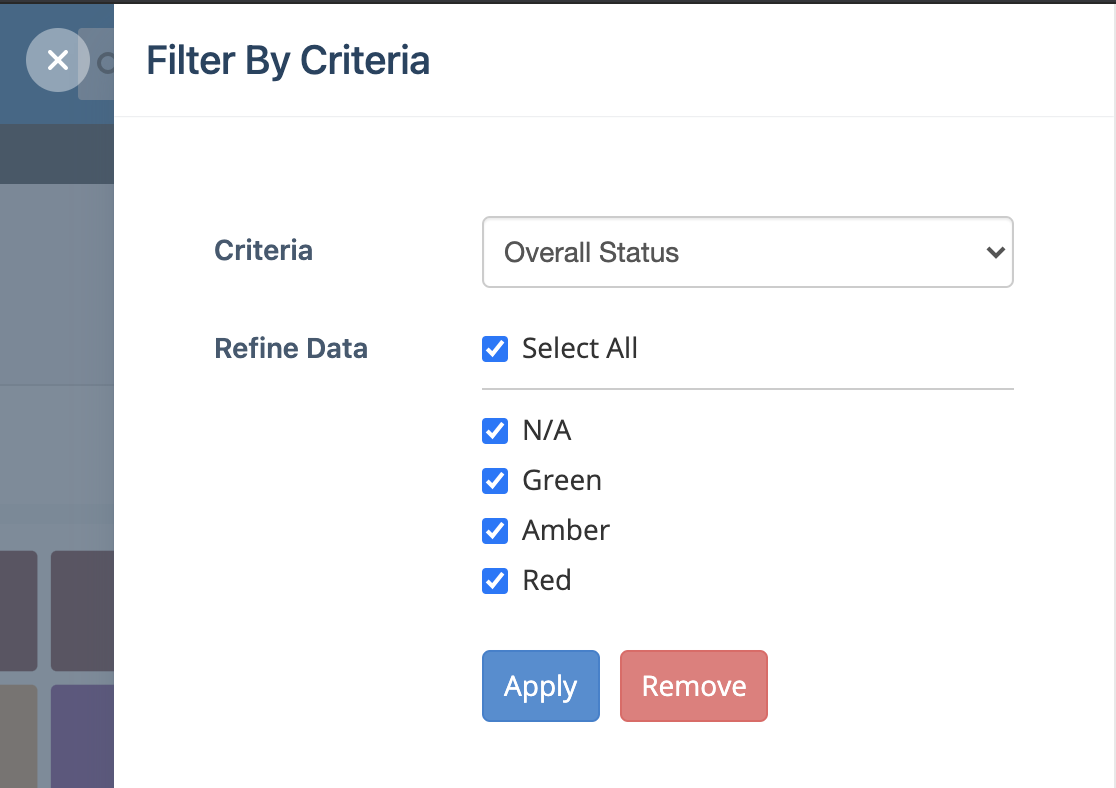1116x788 pixels.
Task: Click the red Remove button
Action: (693, 686)
